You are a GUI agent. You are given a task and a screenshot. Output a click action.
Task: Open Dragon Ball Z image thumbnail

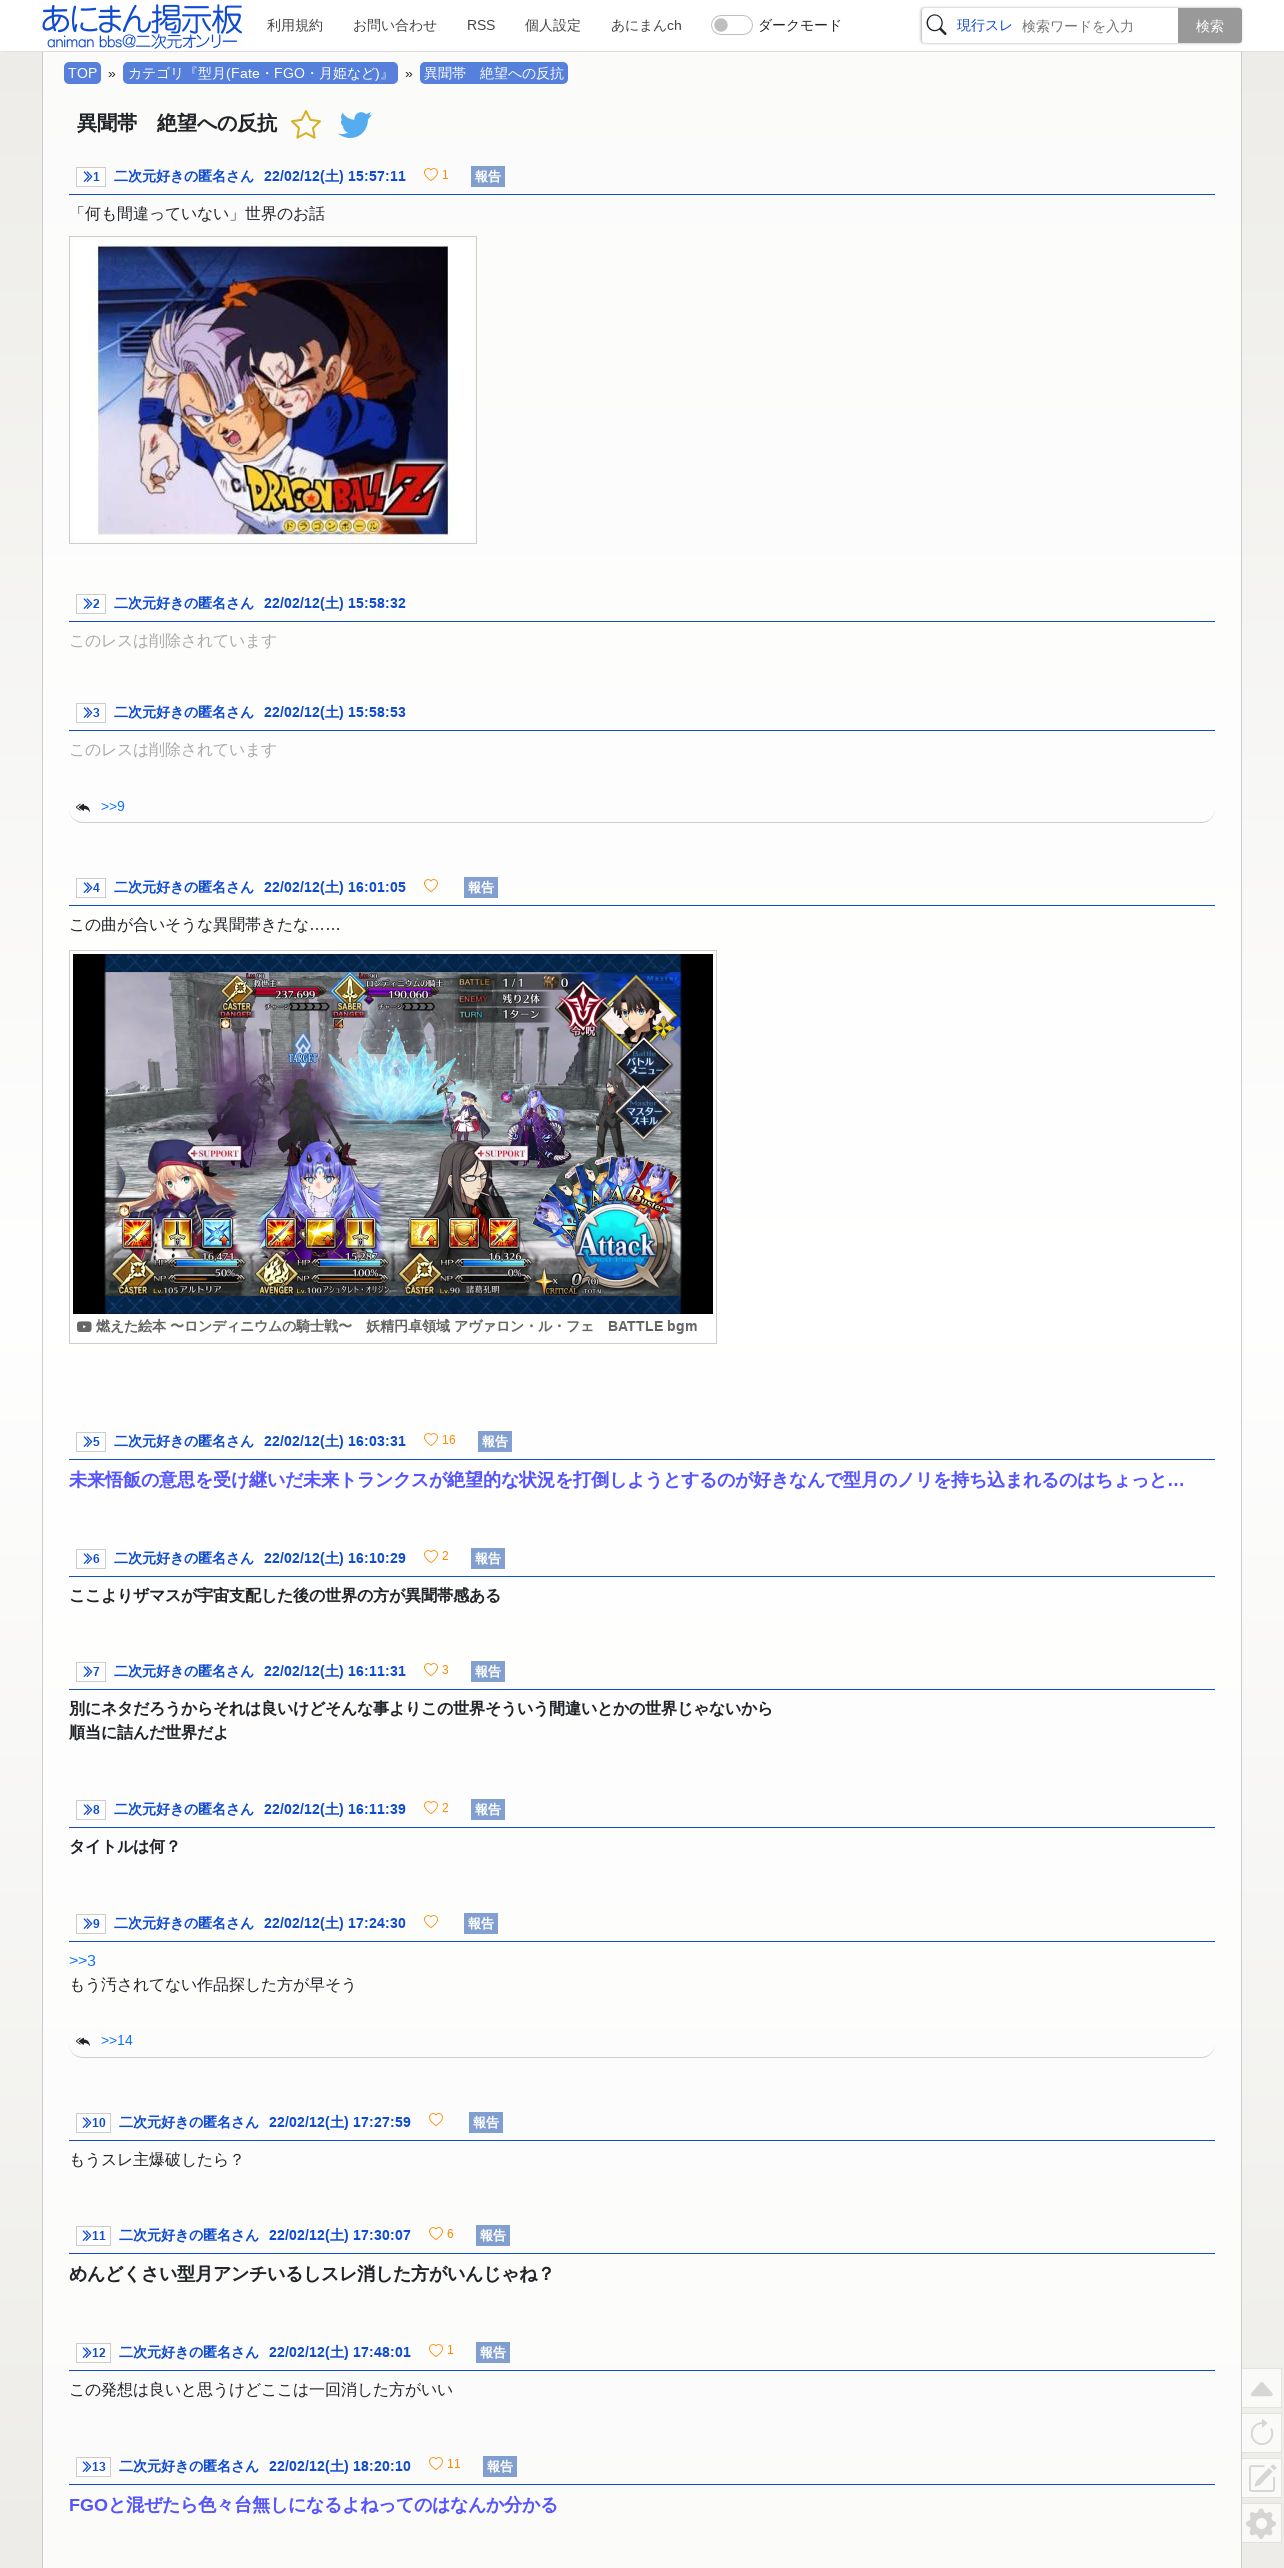[273, 390]
